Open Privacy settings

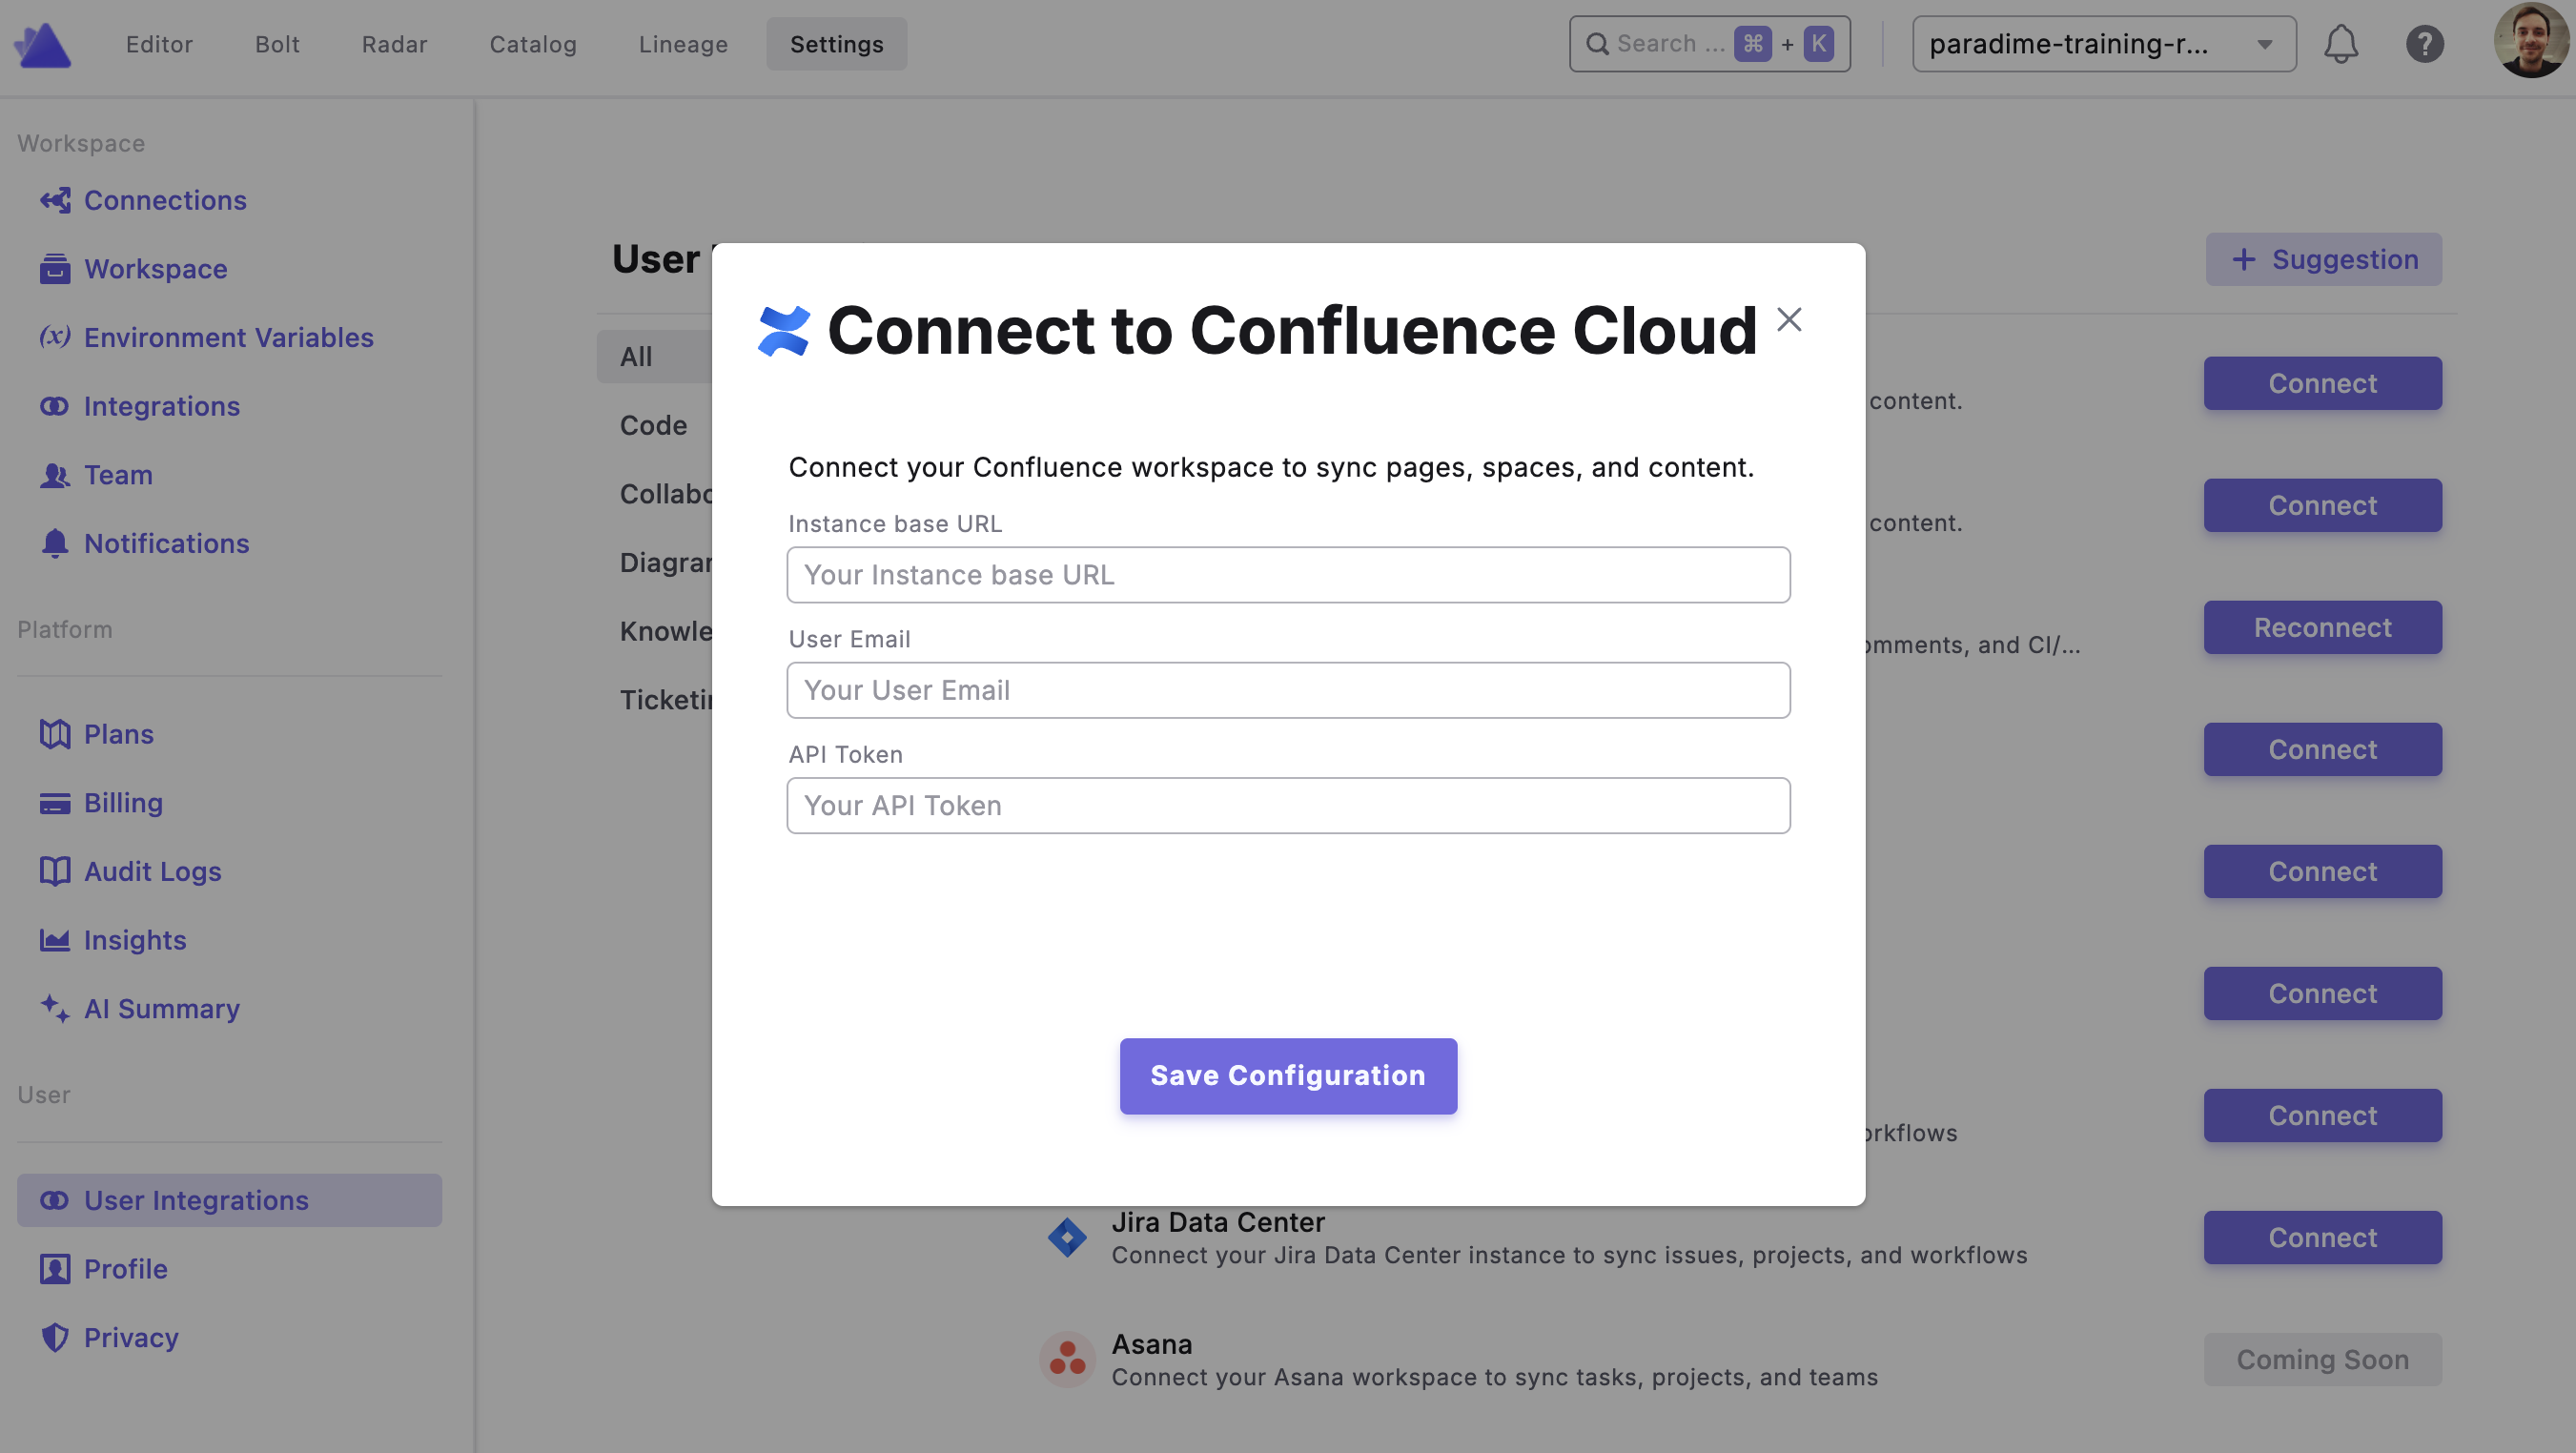[x=130, y=1337]
